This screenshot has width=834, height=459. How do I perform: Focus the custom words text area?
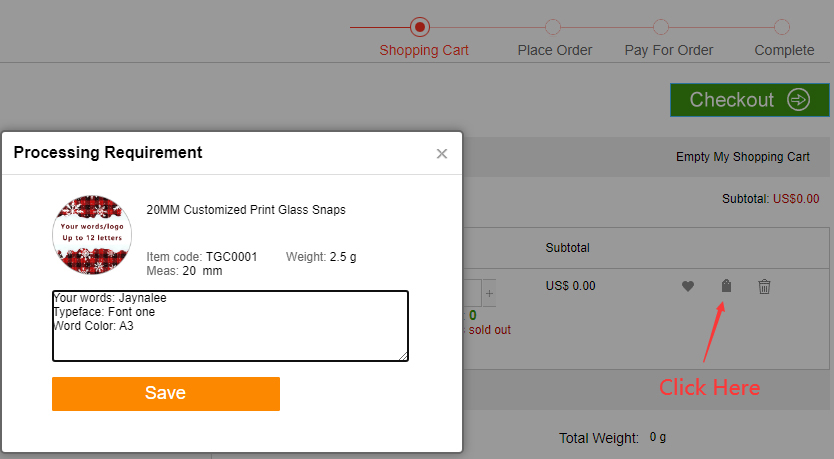pyautogui.click(x=230, y=325)
